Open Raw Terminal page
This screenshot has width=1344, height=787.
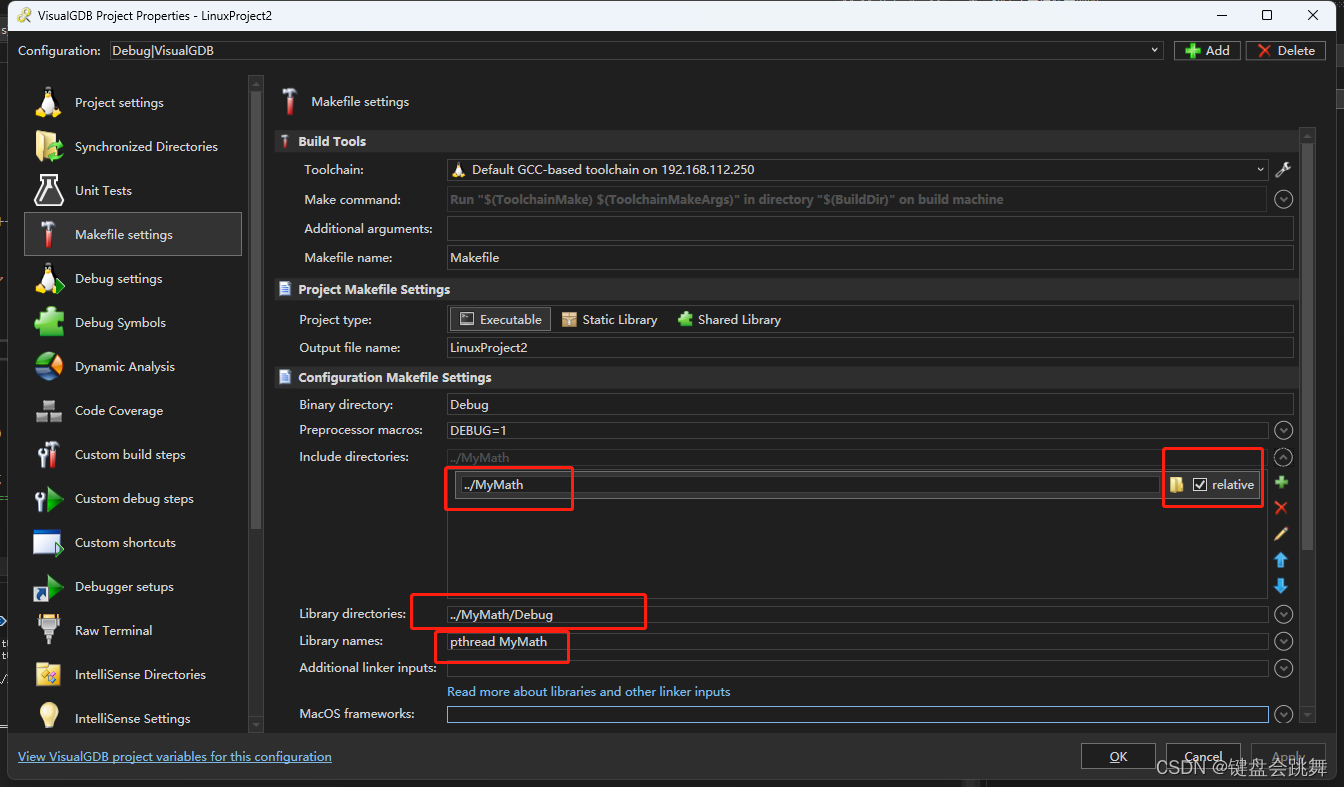(x=133, y=630)
